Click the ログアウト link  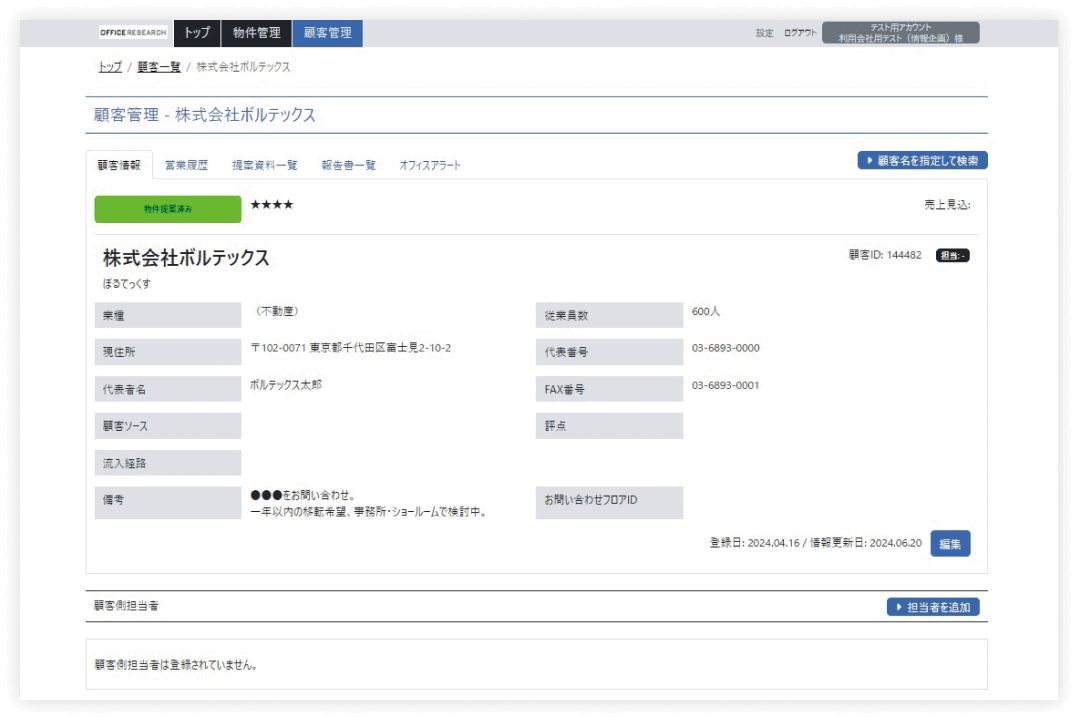click(800, 33)
